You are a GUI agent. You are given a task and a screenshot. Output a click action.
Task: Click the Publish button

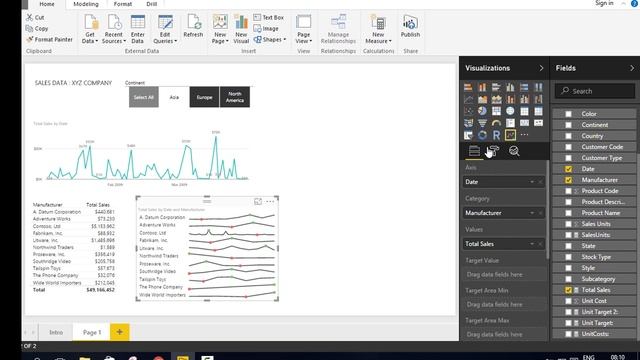coord(410,27)
